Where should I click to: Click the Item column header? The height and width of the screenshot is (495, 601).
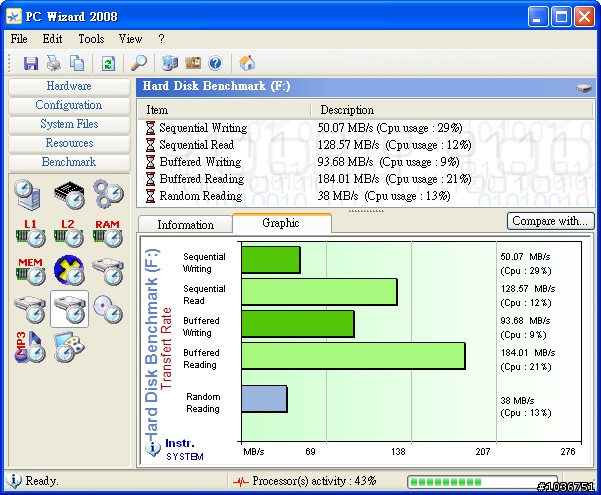coord(224,110)
